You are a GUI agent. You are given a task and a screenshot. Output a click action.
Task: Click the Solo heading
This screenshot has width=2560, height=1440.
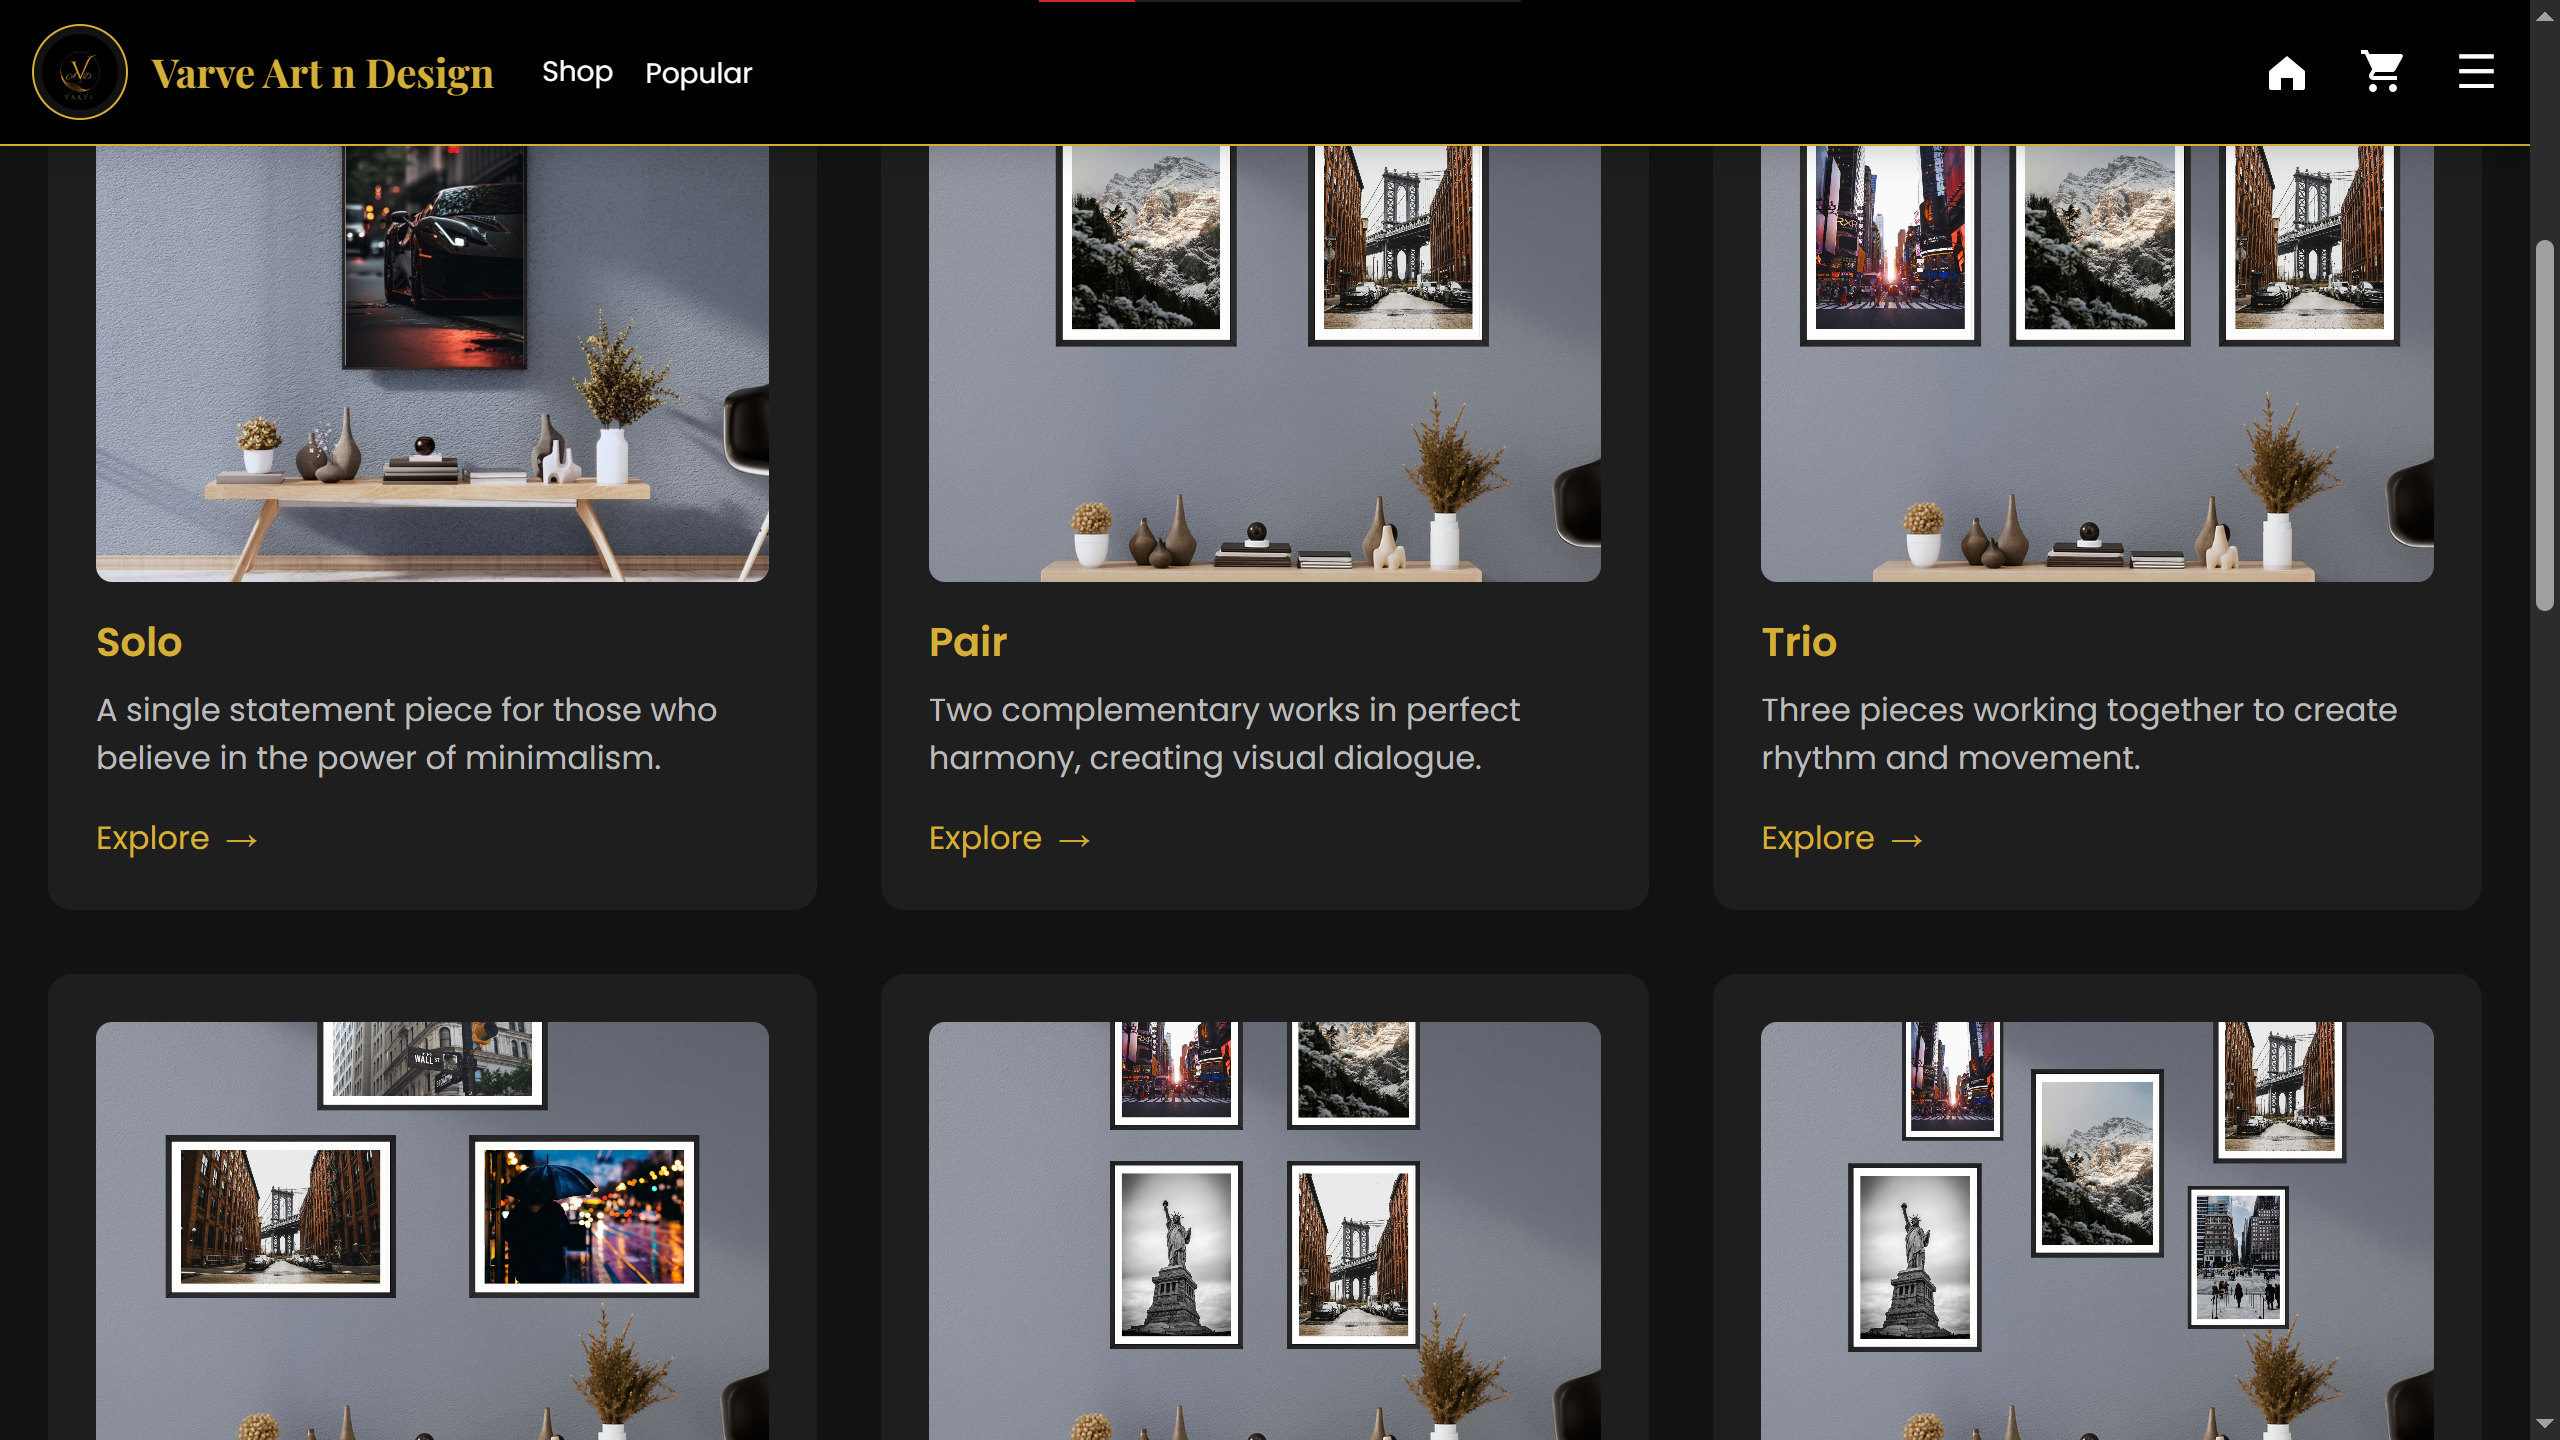[x=139, y=641]
